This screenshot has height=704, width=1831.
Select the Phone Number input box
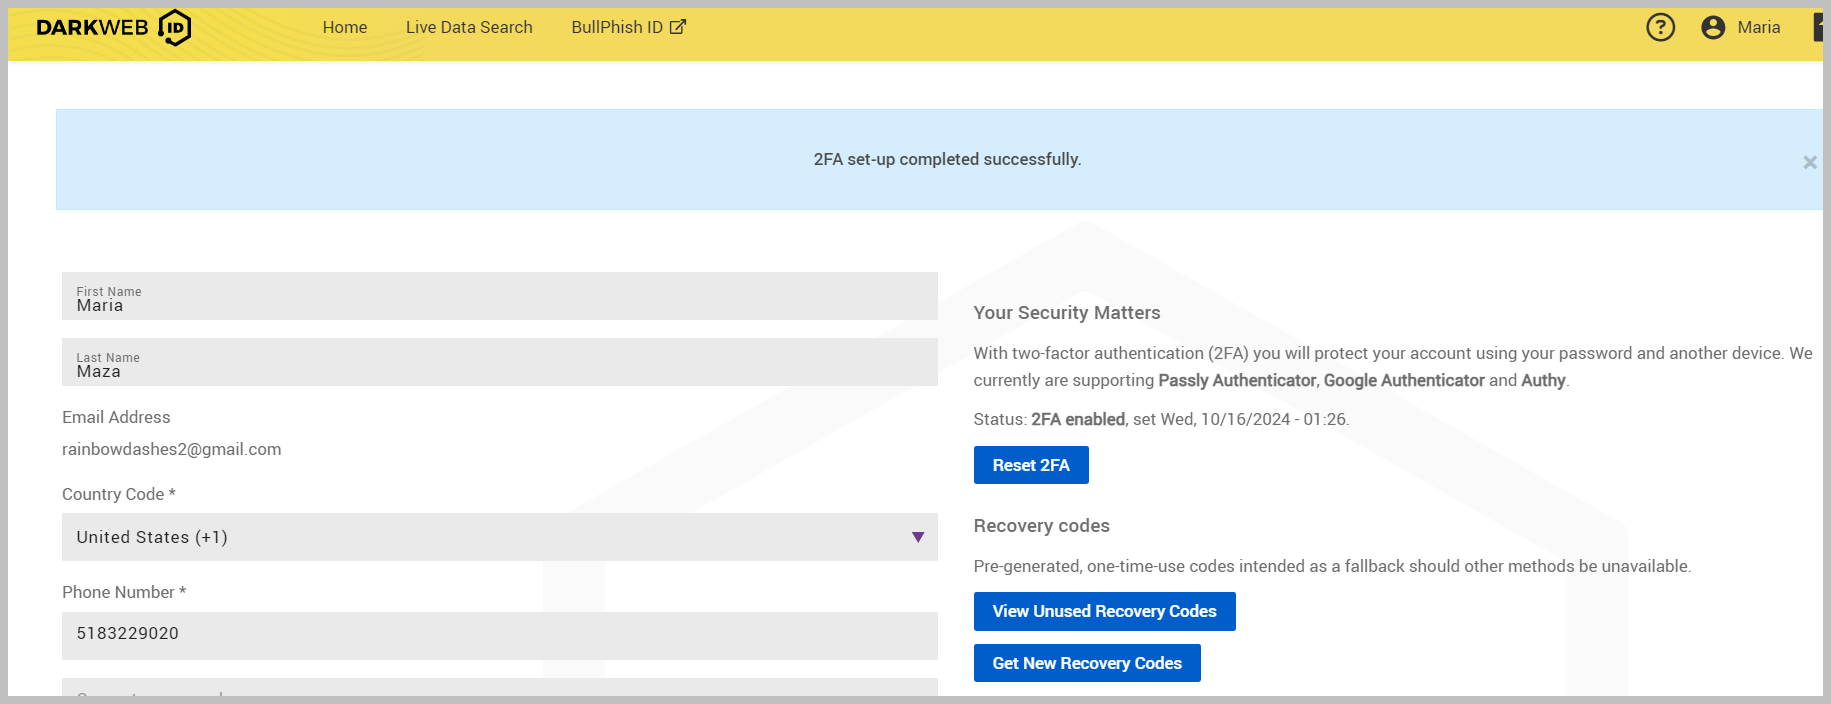pos(499,634)
